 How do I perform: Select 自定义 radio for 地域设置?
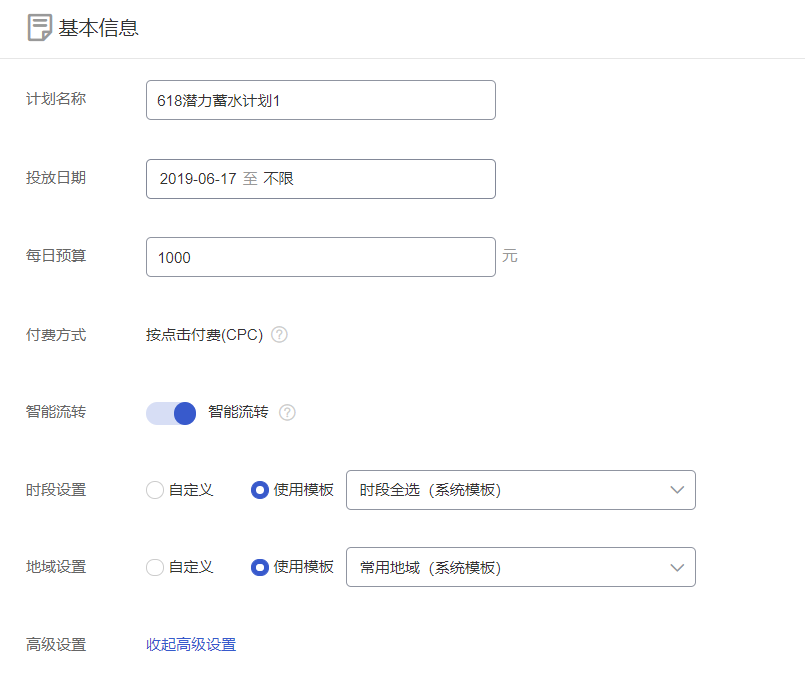tap(155, 568)
